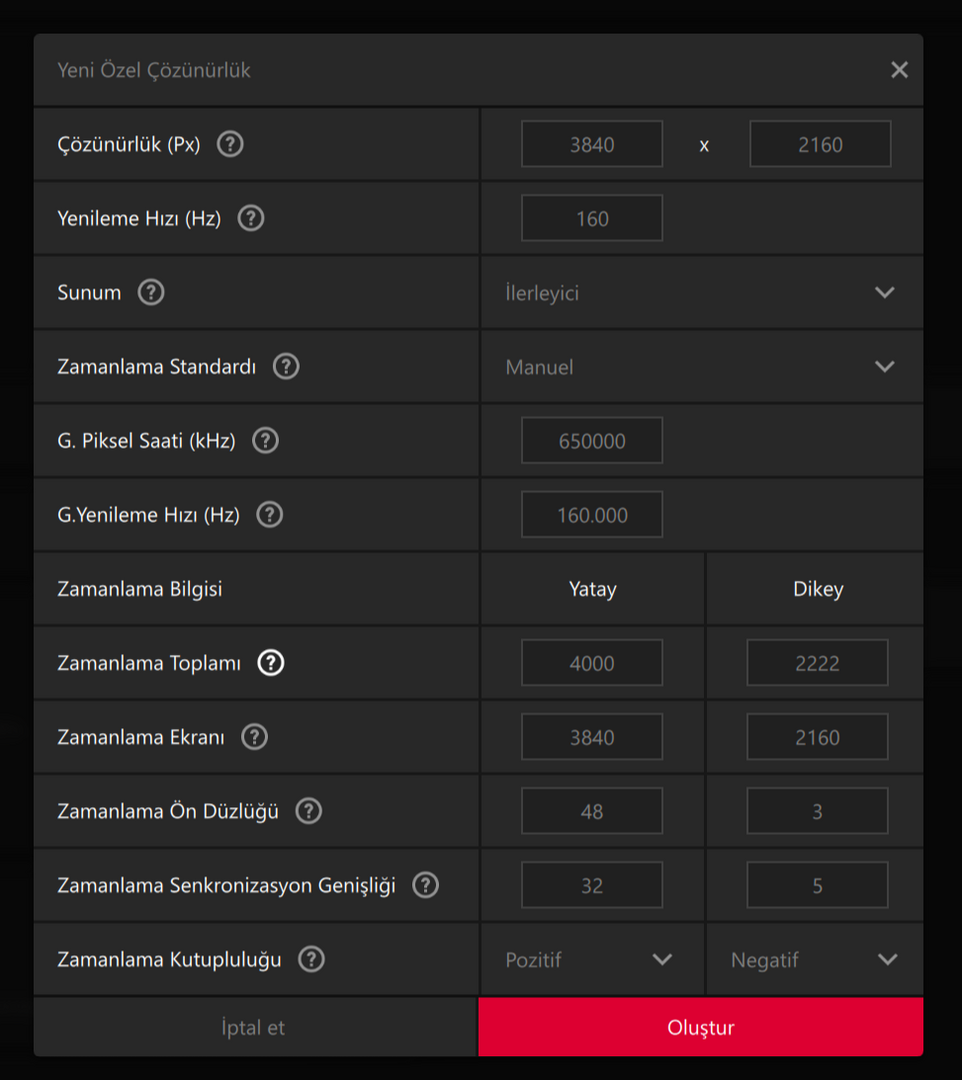
Task: Expand horizontal polarity Pozitif dropdown
Action: (x=590, y=960)
